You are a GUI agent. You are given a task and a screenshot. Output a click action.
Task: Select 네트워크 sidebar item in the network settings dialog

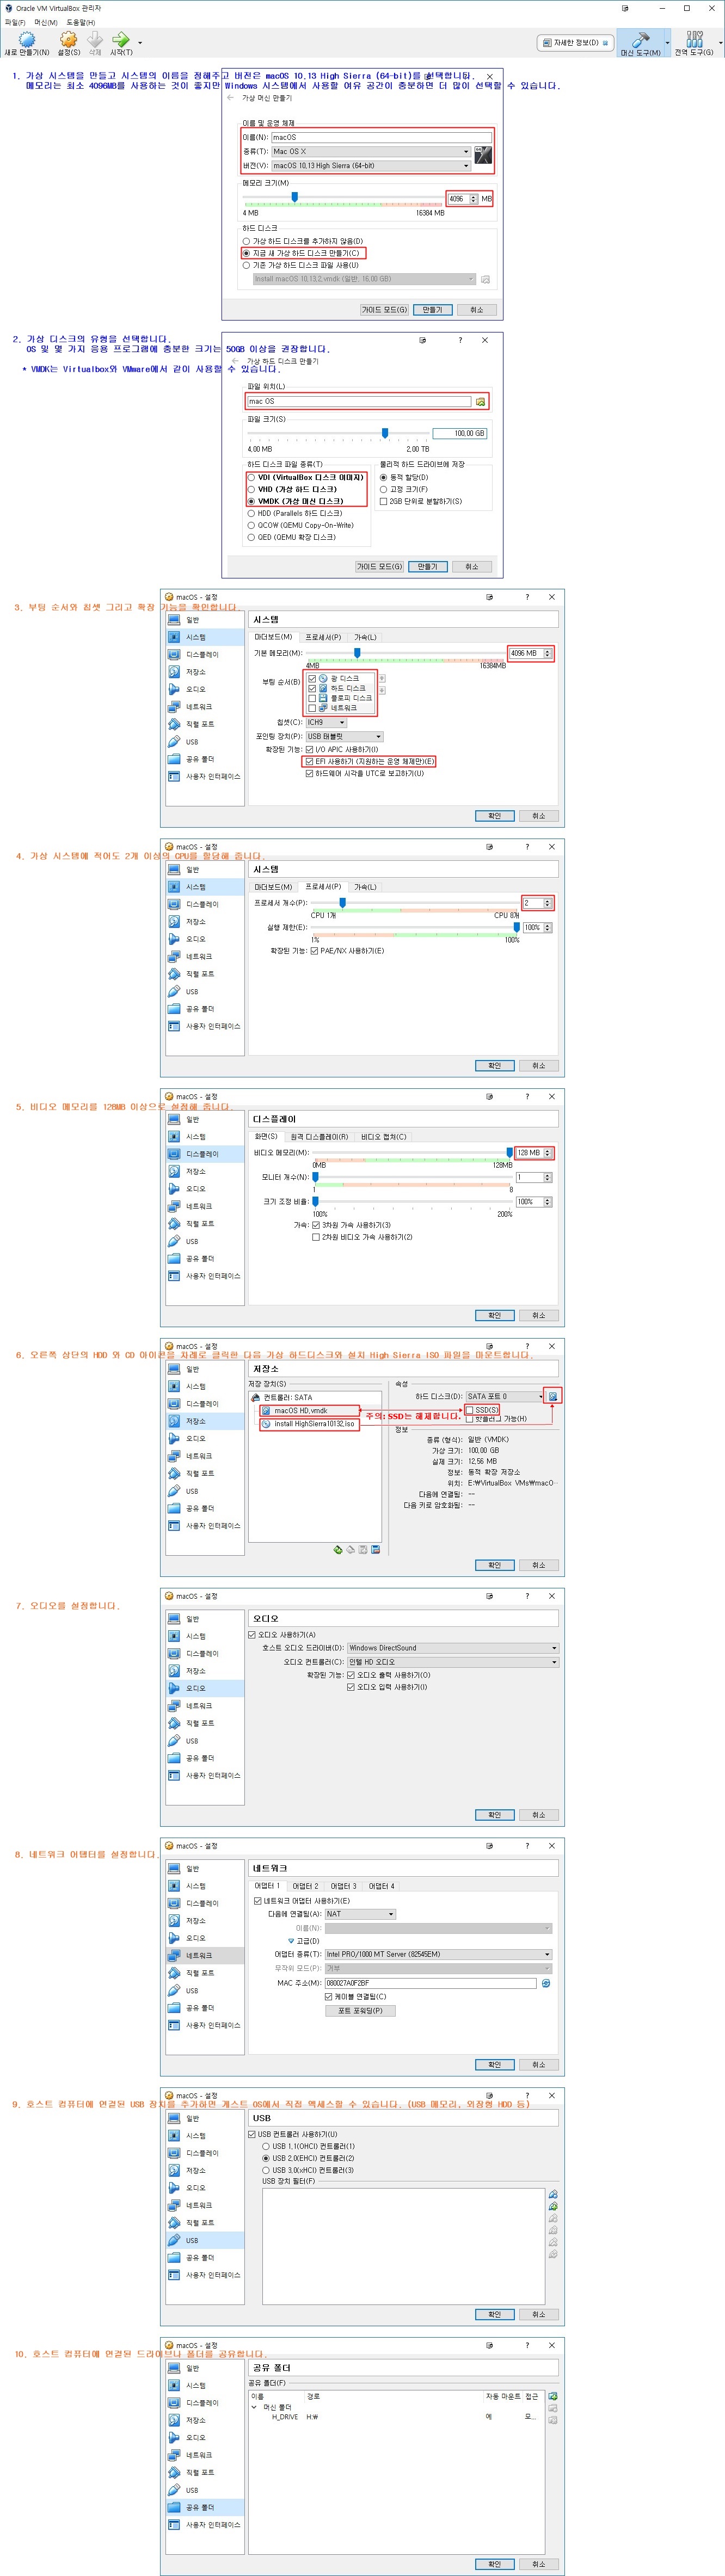pos(204,1955)
